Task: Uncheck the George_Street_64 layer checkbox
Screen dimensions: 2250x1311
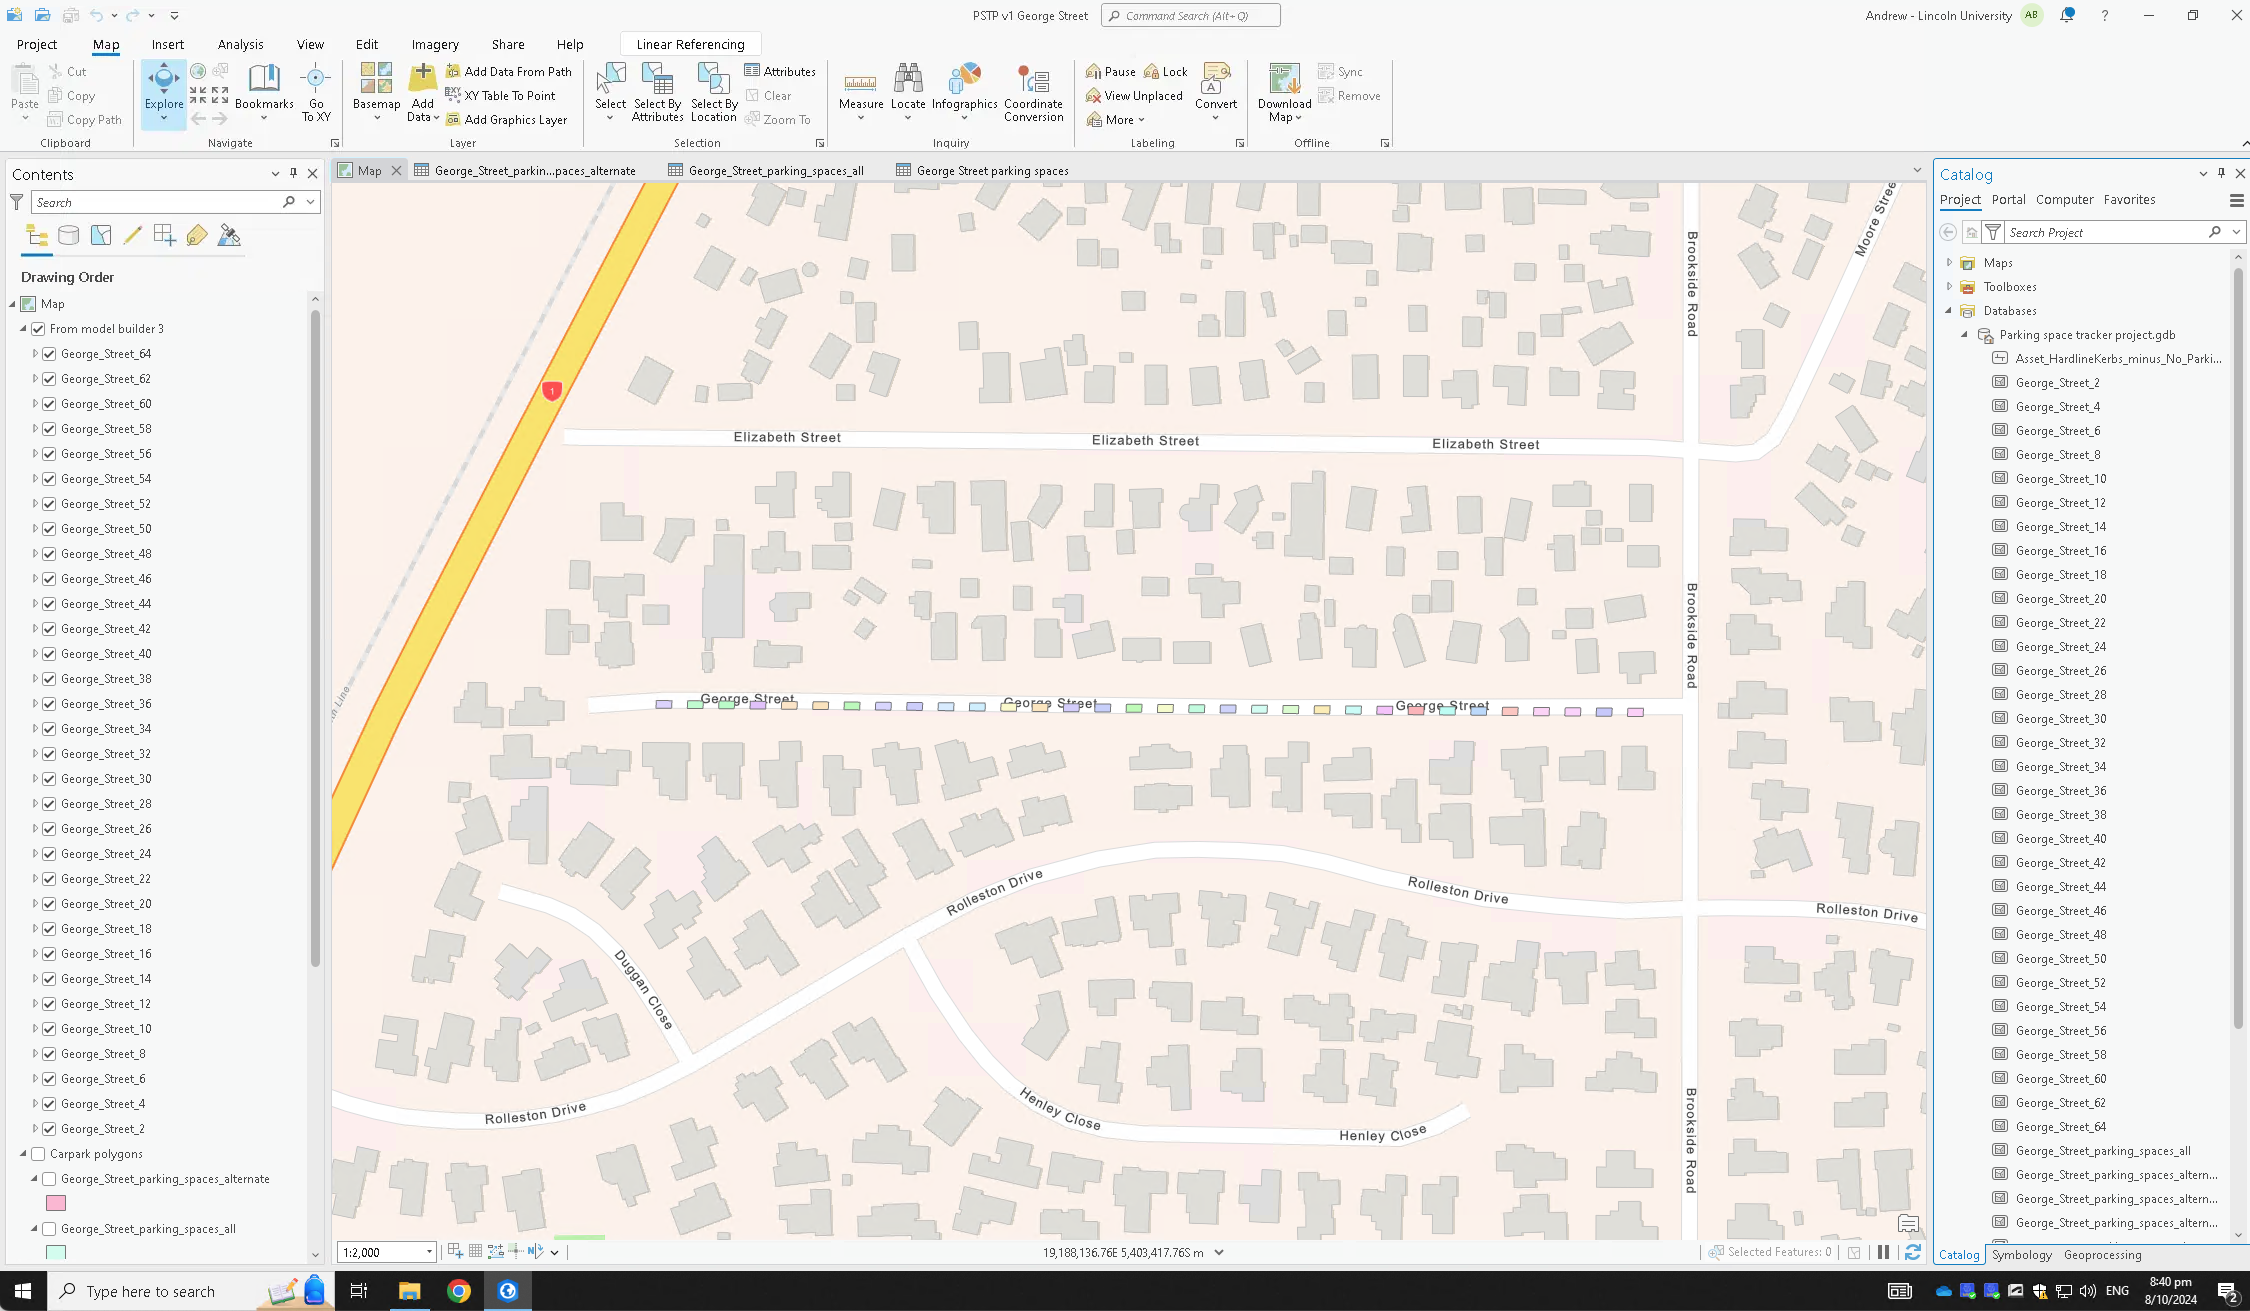Action: pyautogui.click(x=49, y=354)
